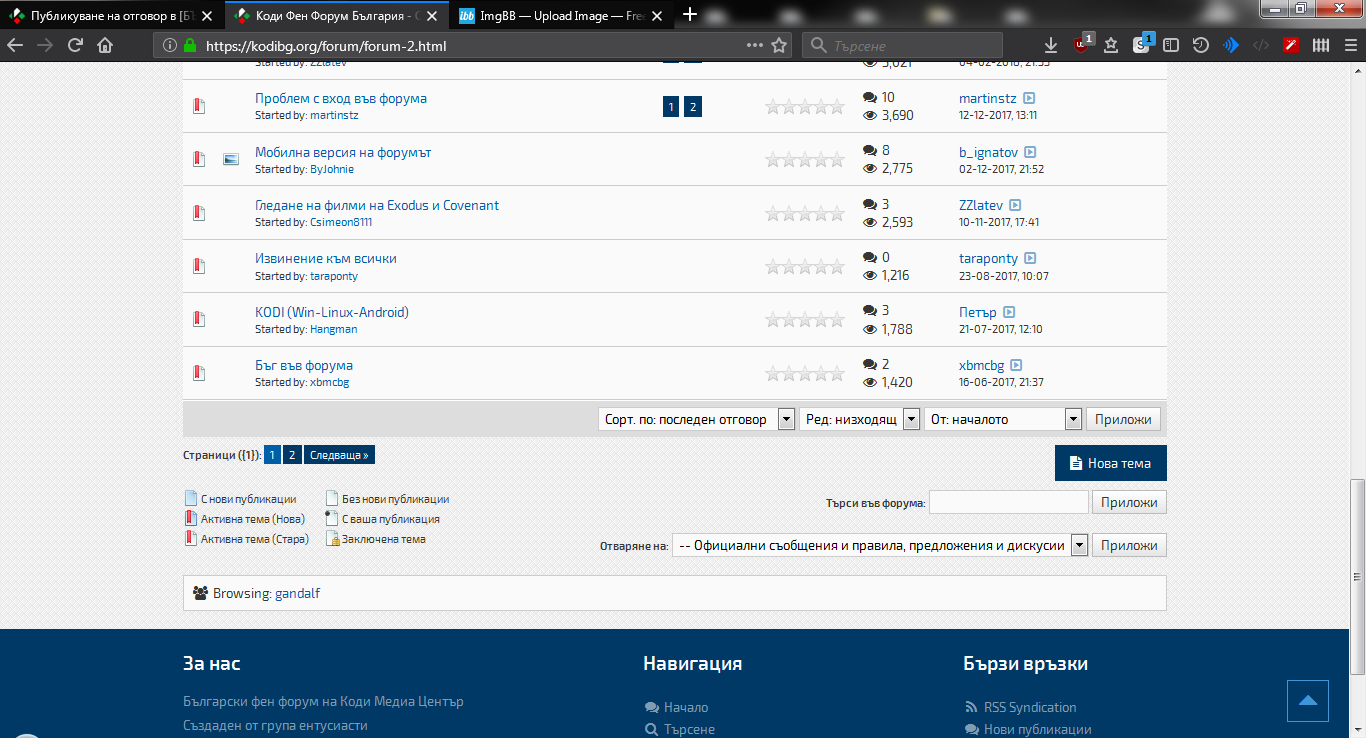1366x738 pixels.
Task: Open topic Гледане на филми на Exodus и Covenant
Action: click(x=377, y=205)
